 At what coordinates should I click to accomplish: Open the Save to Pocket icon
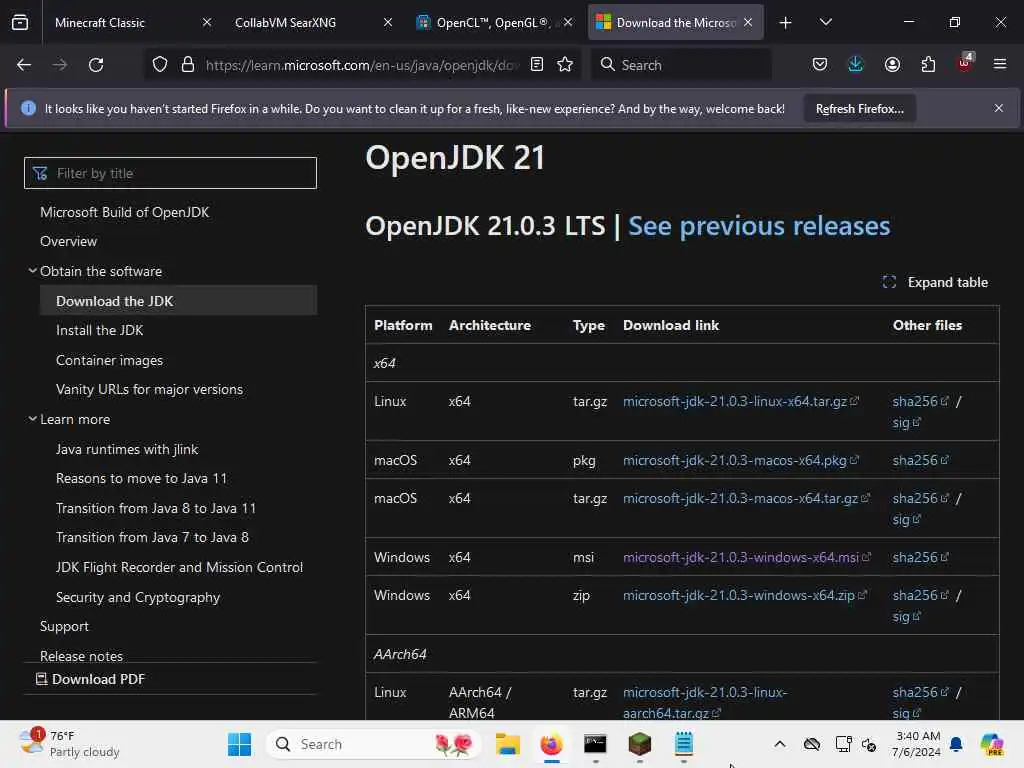820,65
